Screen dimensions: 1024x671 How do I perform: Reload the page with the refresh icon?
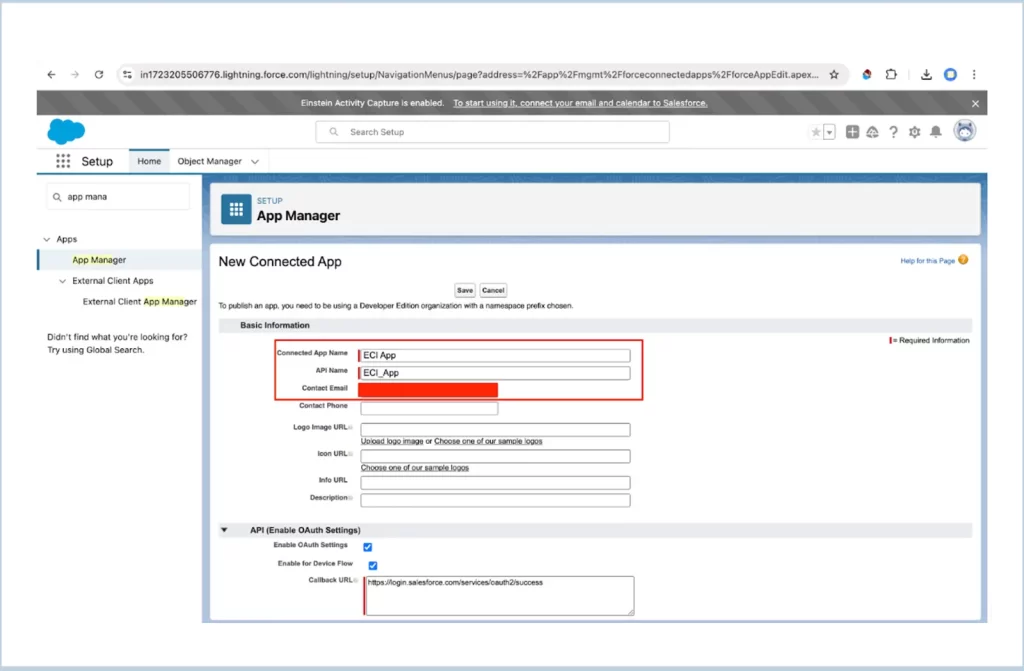pyautogui.click(x=99, y=74)
